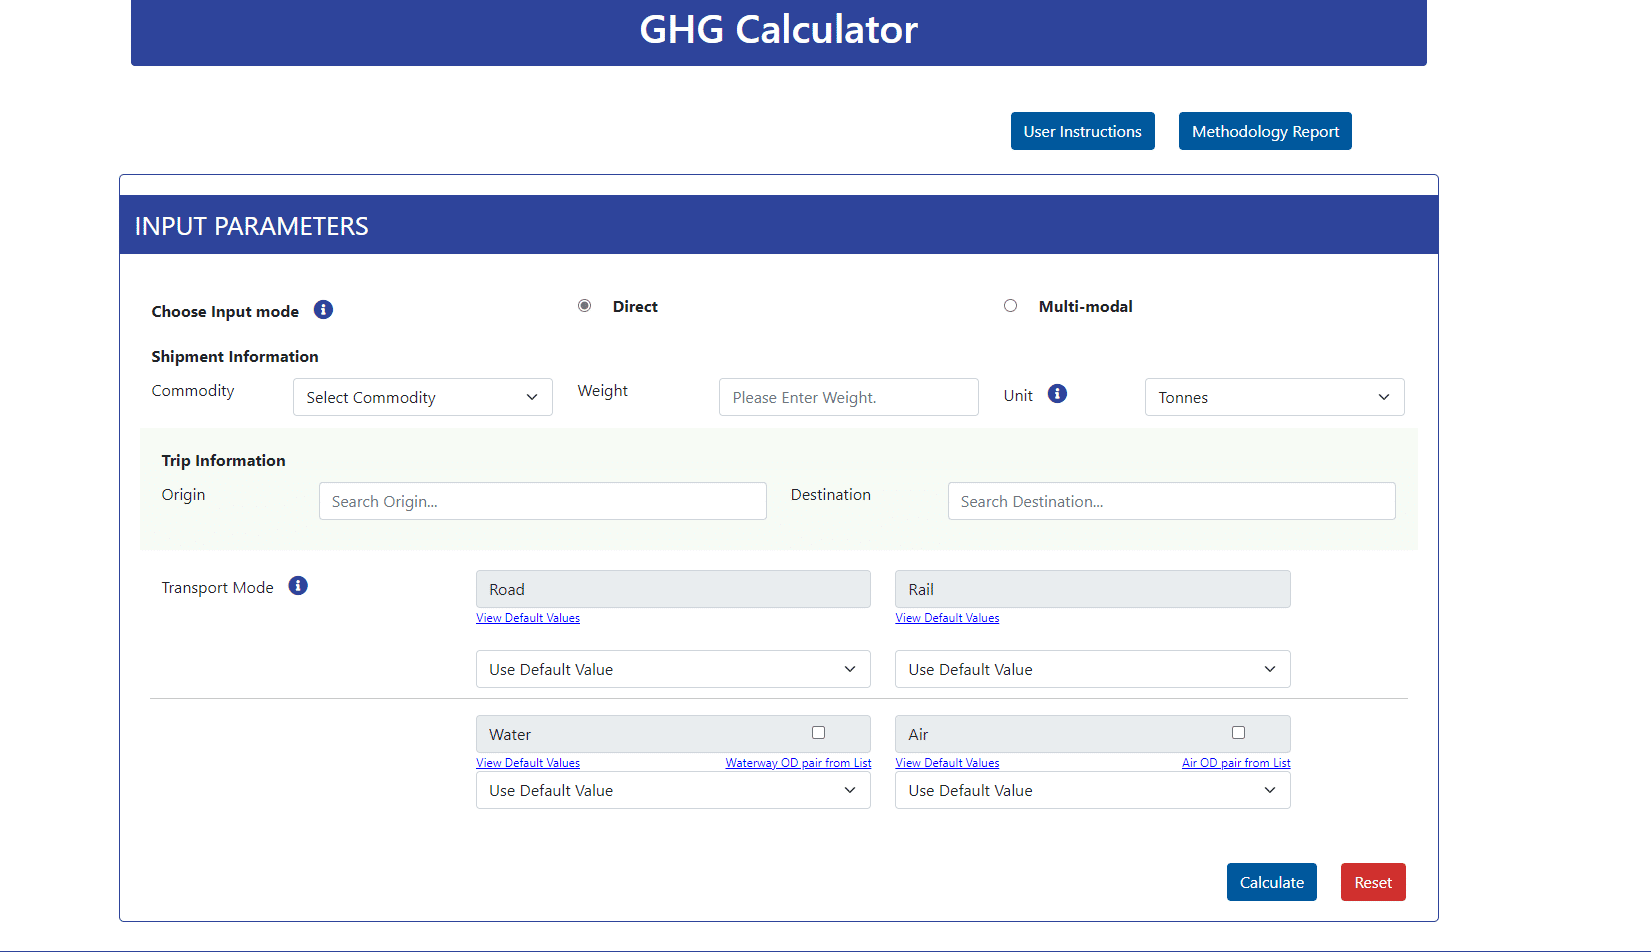Select the Direct input mode radio button
The image size is (1651, 952).
[584, 305]
